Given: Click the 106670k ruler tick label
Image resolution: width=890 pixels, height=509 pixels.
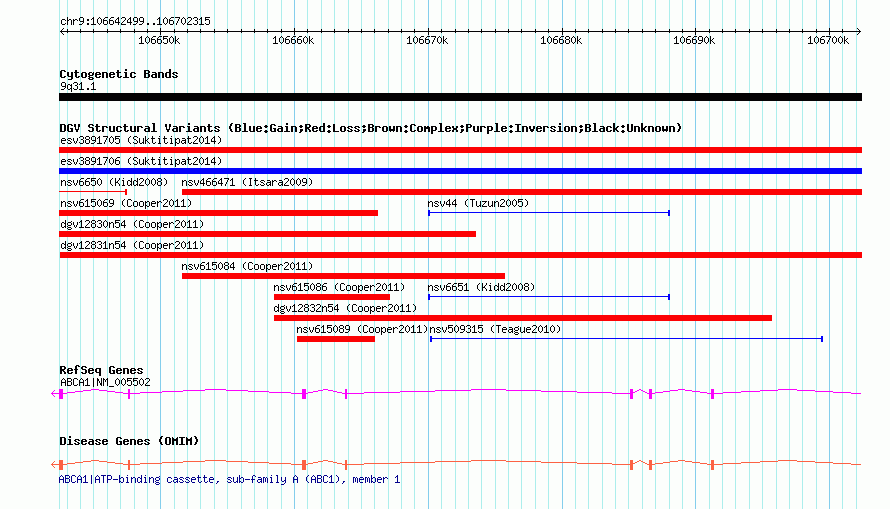Looking at the screenshot, I should click(x=427, y=40).
